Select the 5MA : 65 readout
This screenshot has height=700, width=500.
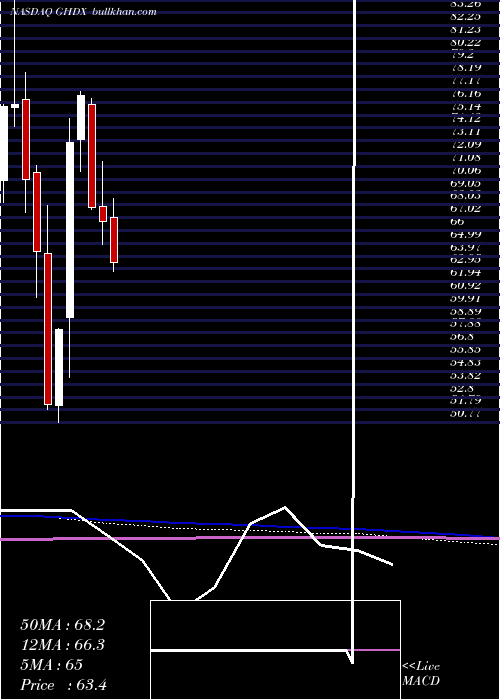point(52,665)
